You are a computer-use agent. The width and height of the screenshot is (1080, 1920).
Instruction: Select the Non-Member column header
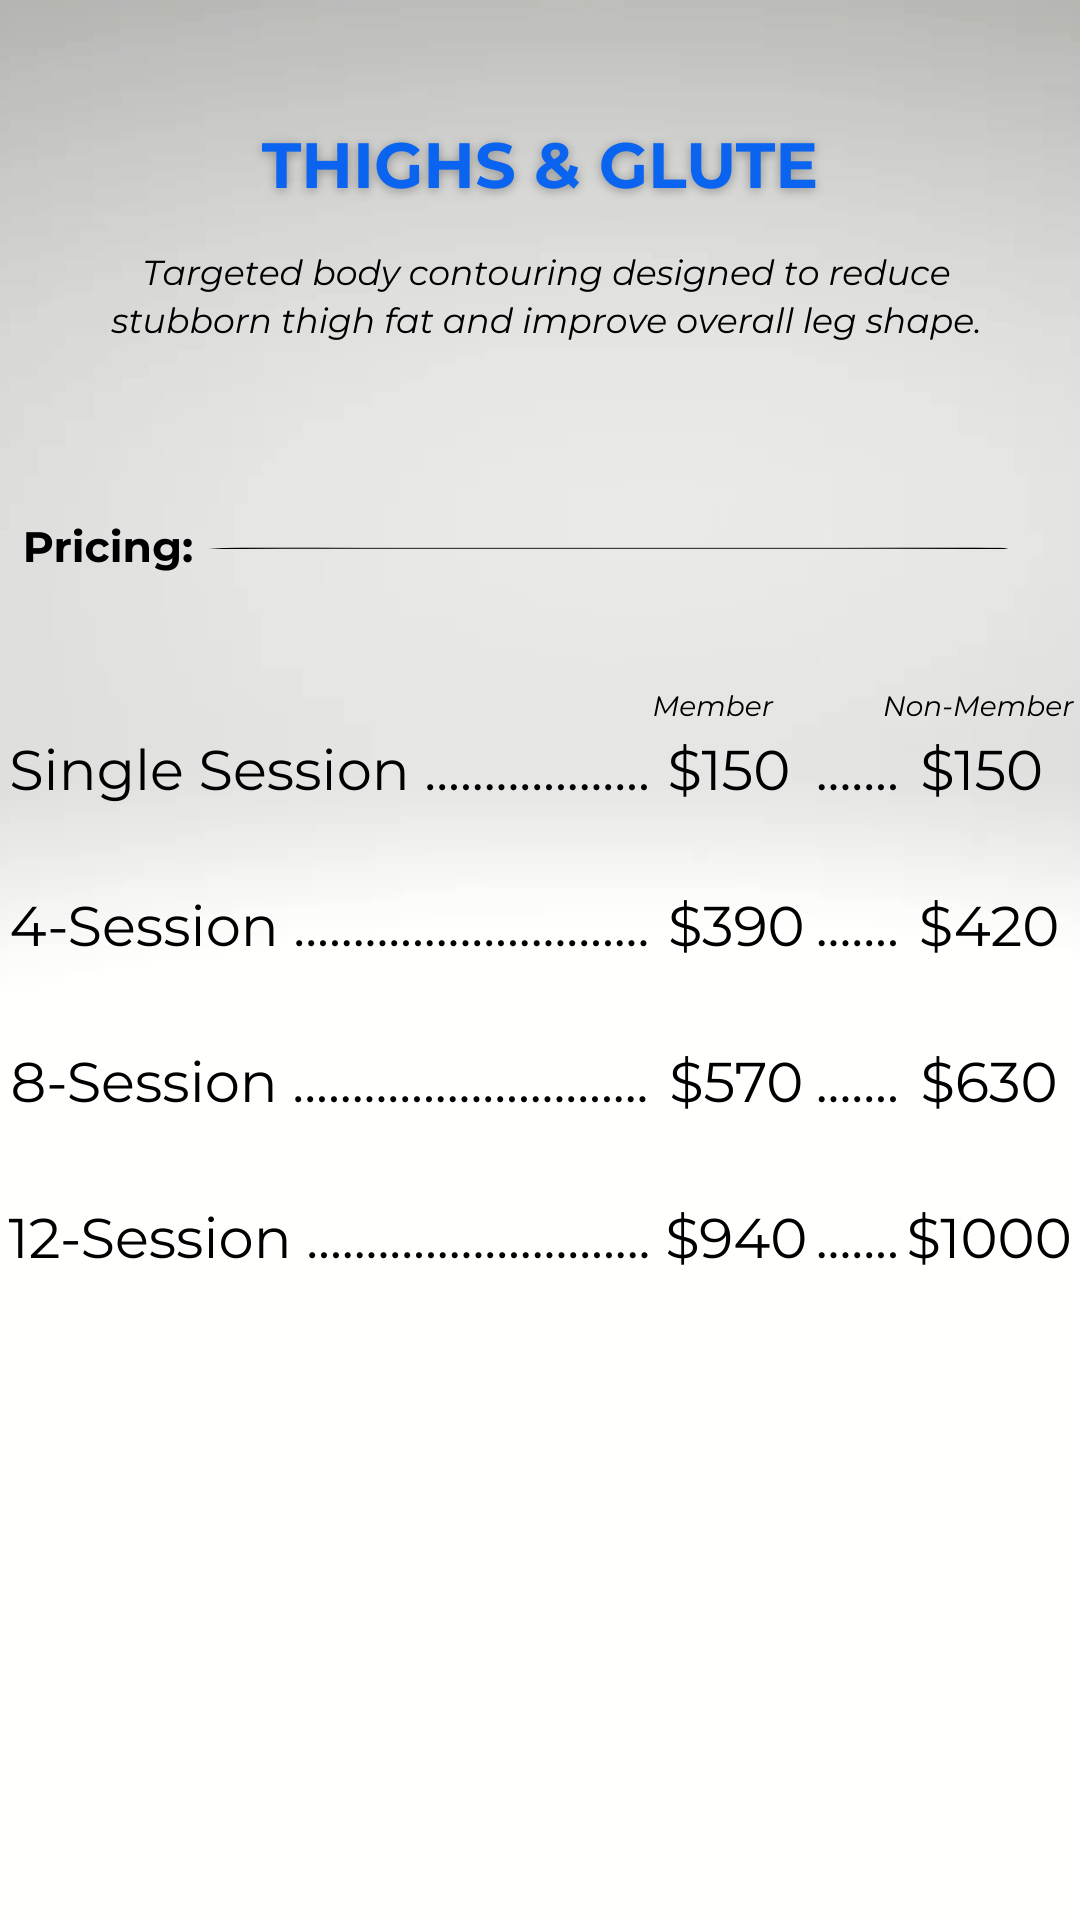[x=978, y=706]
